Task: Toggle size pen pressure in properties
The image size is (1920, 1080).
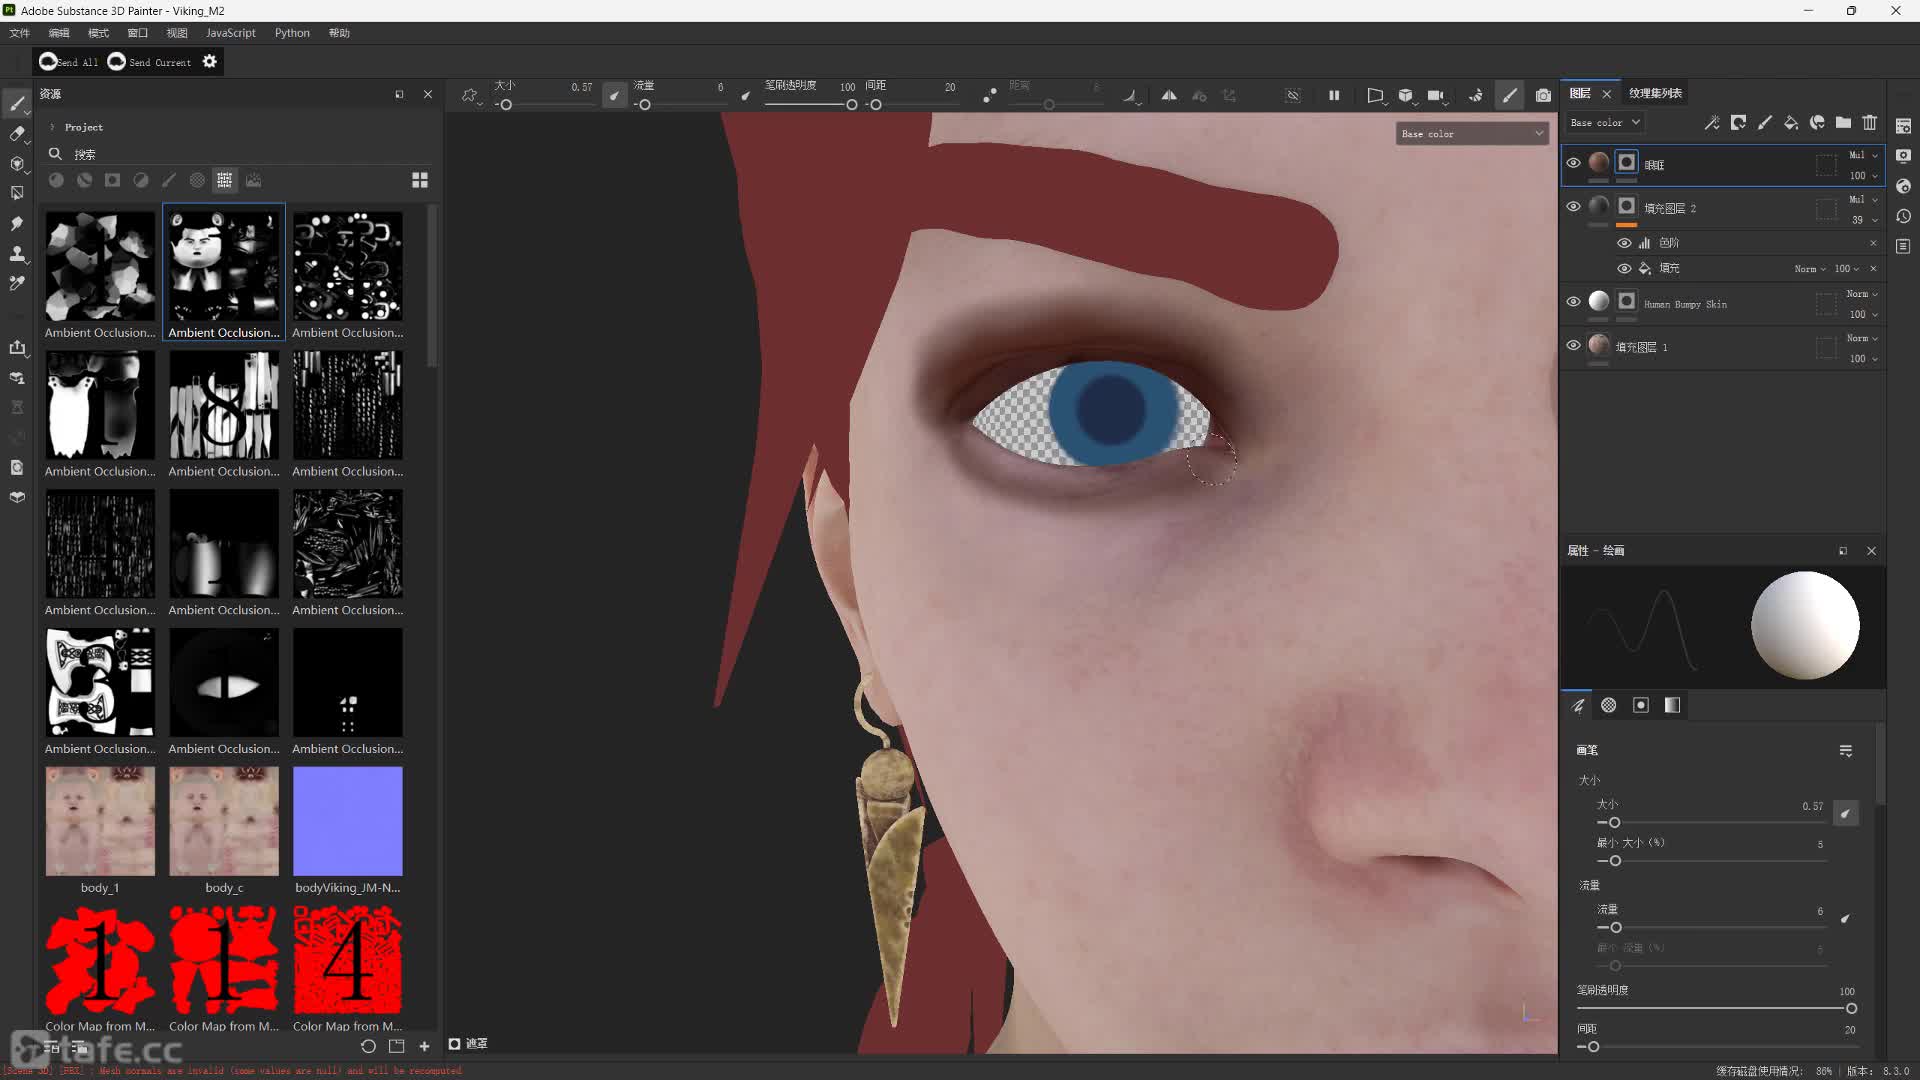Action: (1846, 814)
